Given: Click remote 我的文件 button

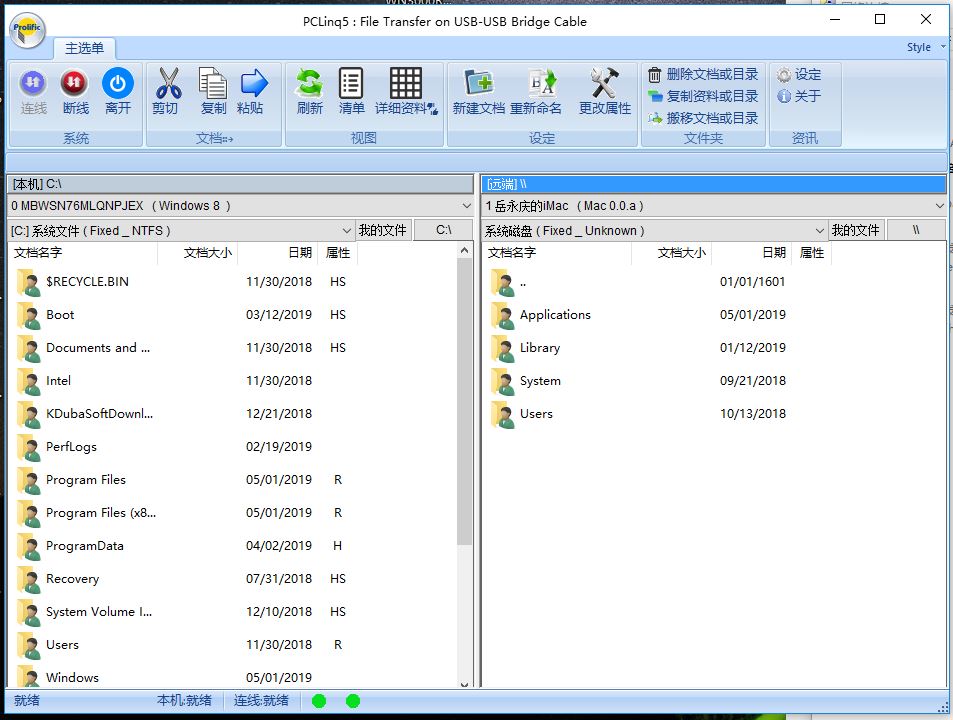Looking at the screenshot, I should point(856,230).
